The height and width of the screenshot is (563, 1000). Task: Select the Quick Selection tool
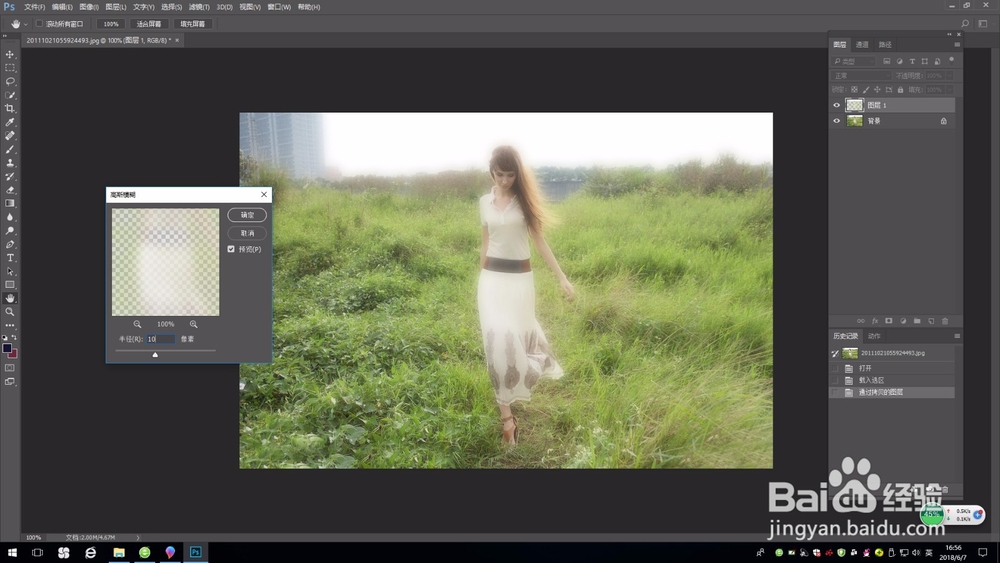tap(10, 95)
